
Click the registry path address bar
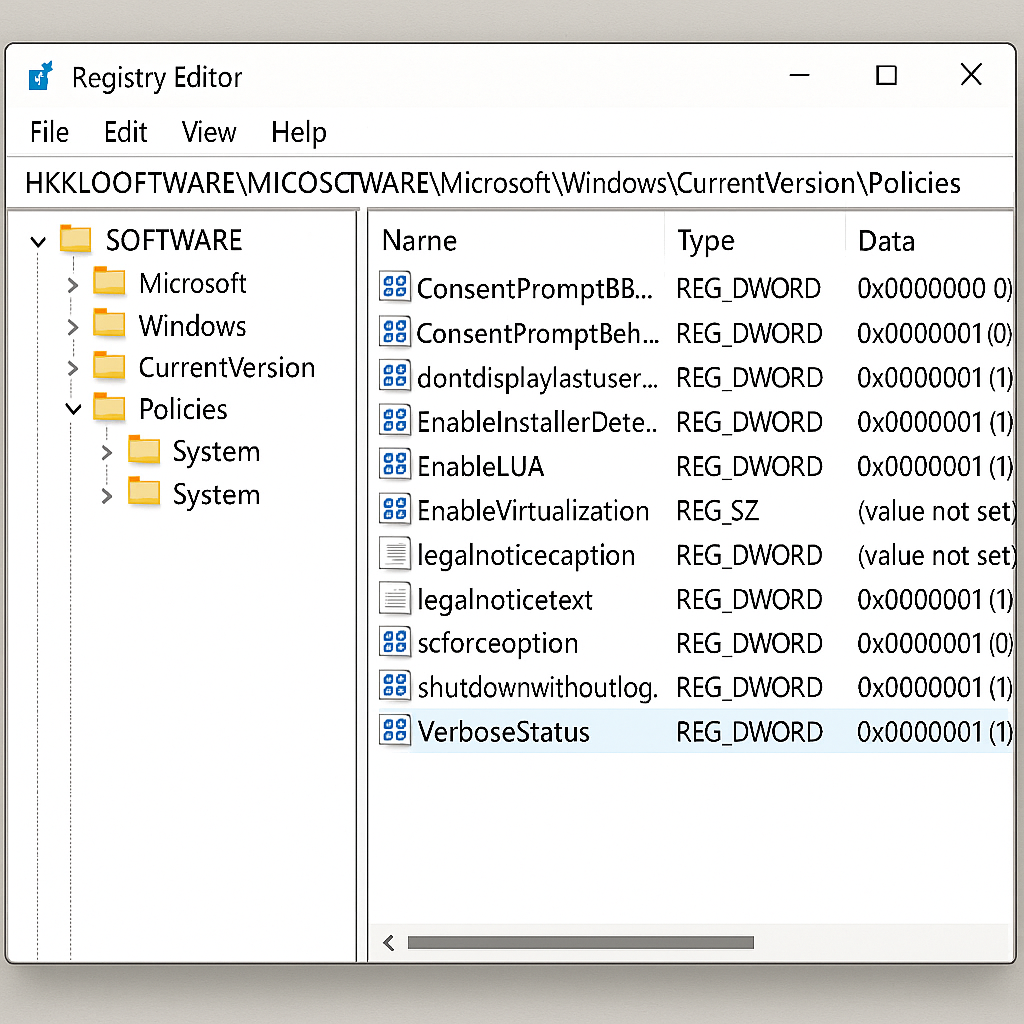click(509, 184)
